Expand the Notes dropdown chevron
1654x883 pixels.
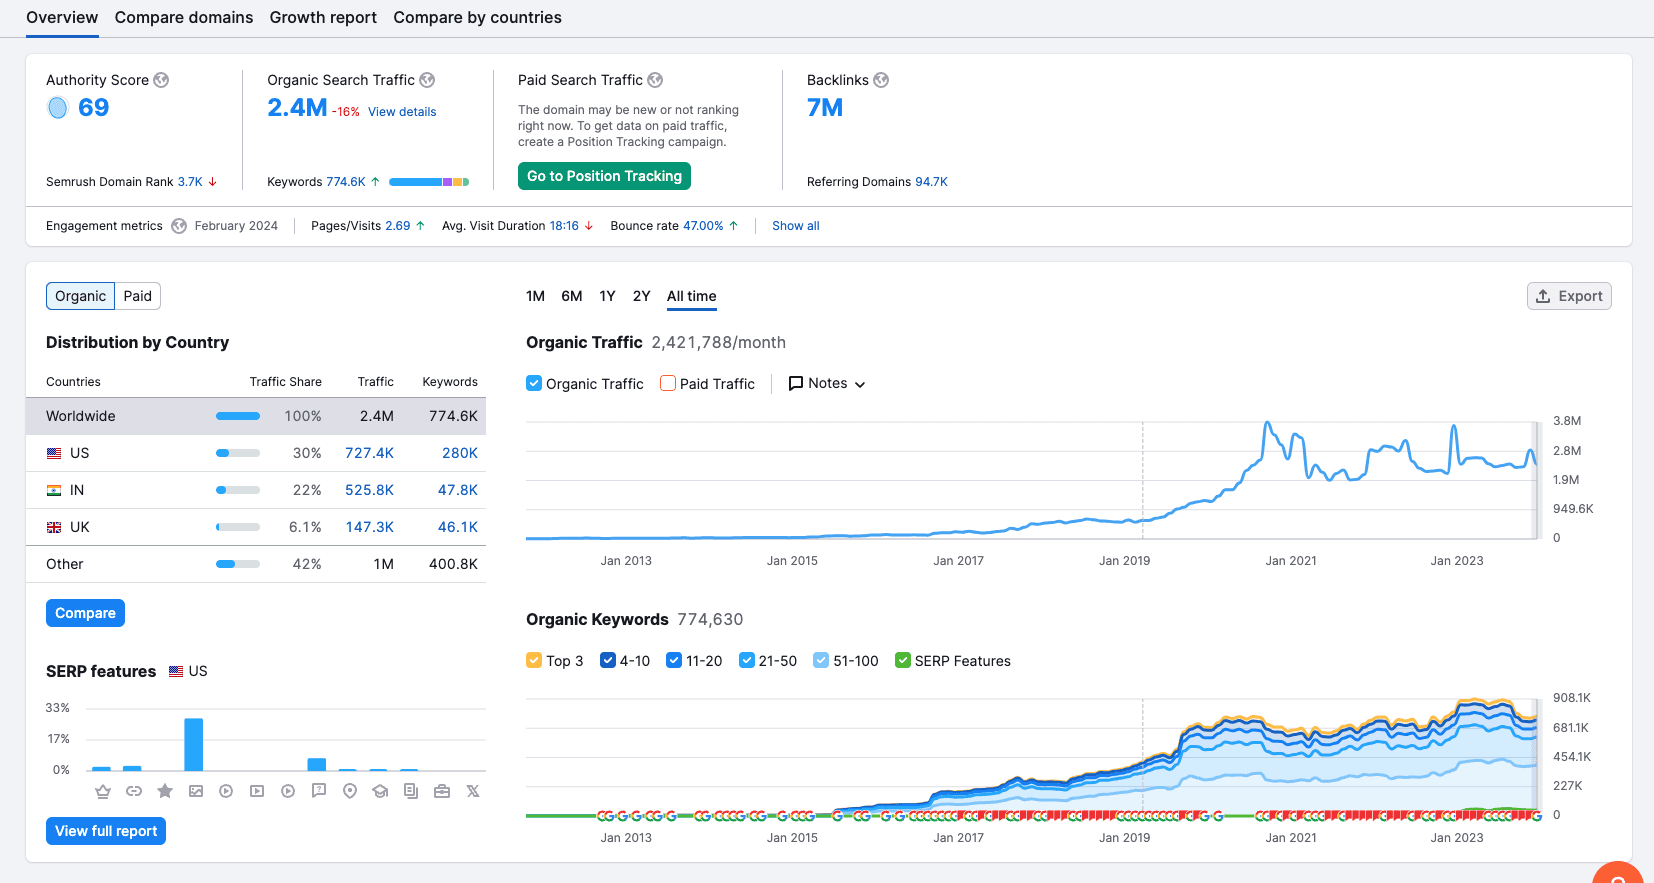click(860, 384)
